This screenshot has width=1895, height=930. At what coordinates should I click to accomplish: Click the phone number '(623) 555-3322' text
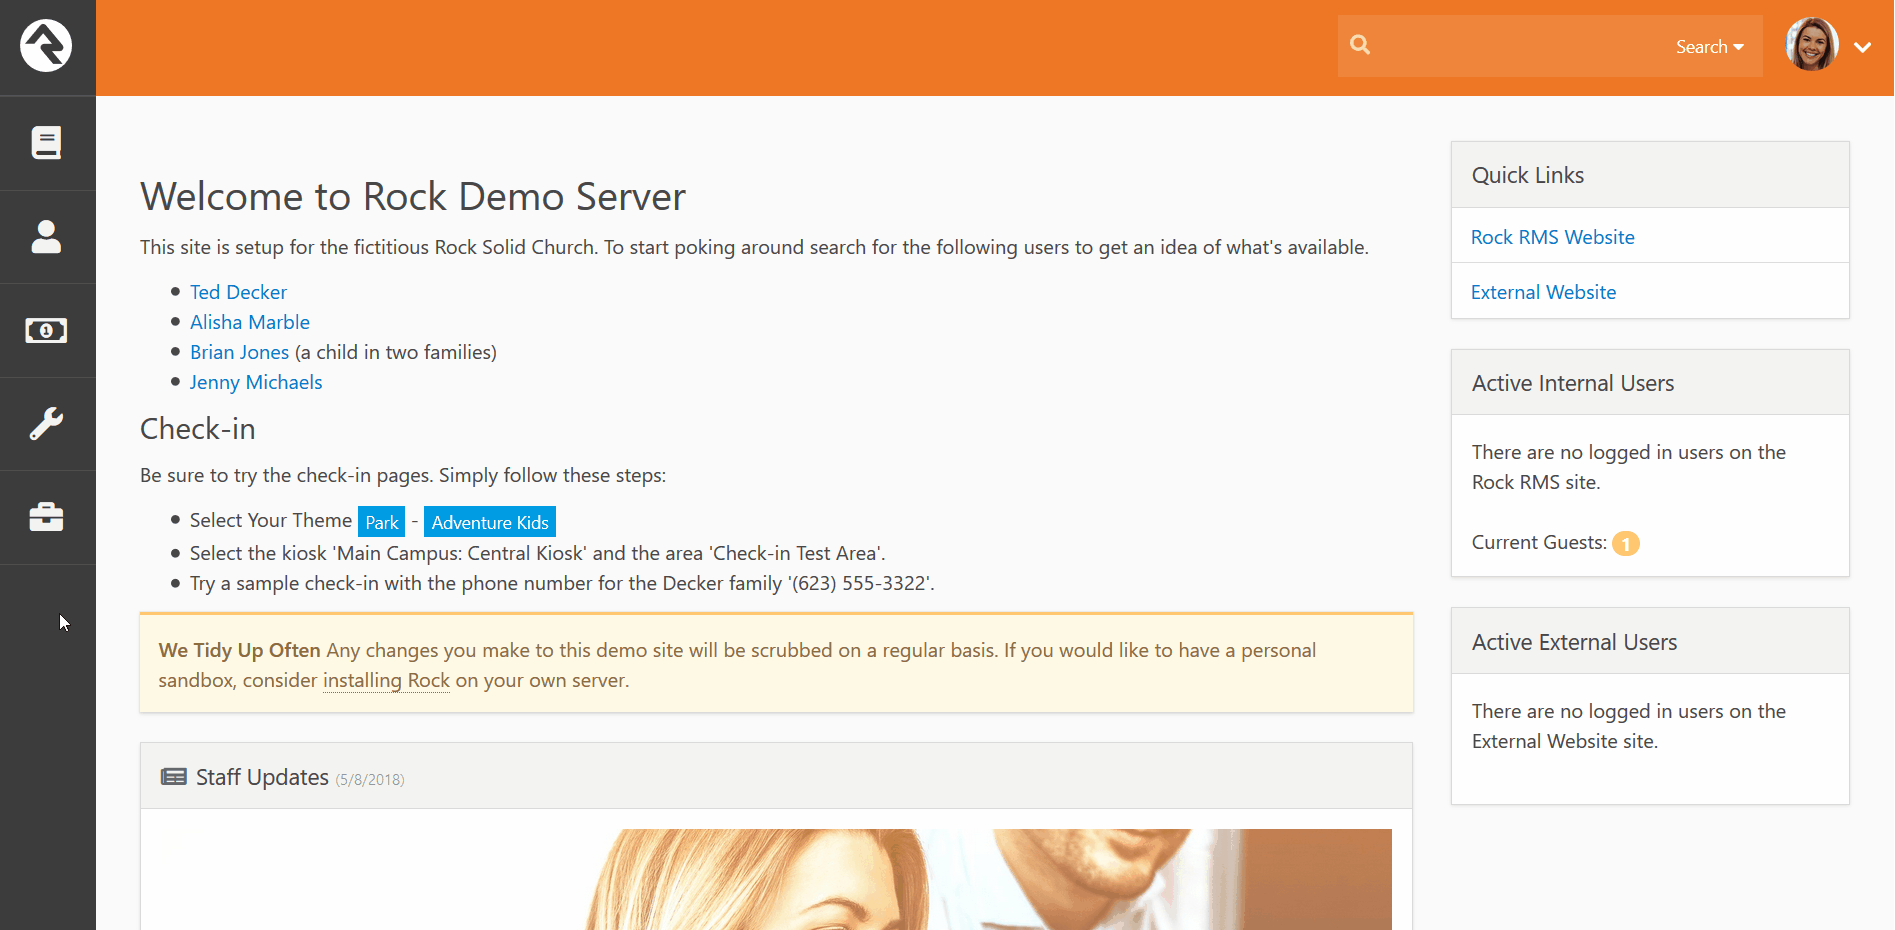861,583
